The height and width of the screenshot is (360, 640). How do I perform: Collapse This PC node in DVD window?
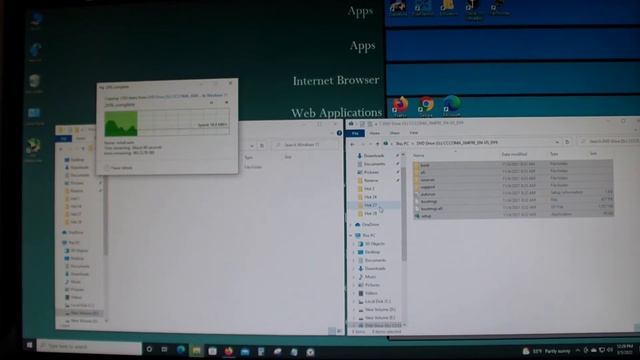point(351,236)
